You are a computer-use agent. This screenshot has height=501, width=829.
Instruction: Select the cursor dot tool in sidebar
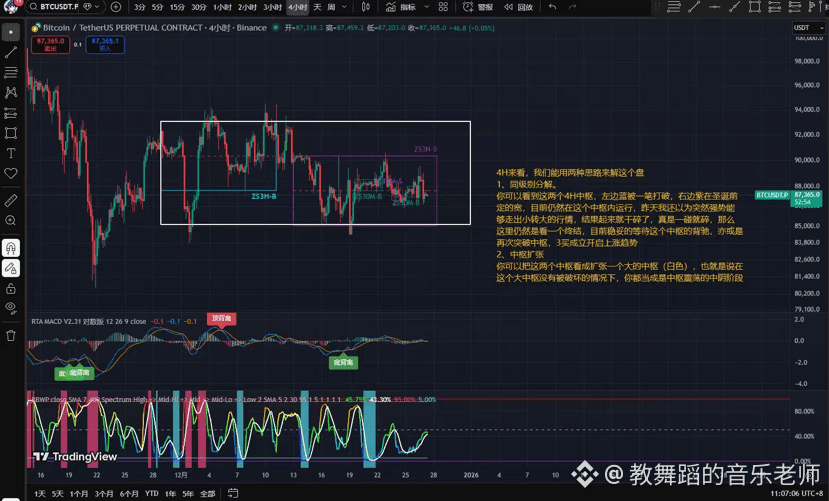[11, 32]
